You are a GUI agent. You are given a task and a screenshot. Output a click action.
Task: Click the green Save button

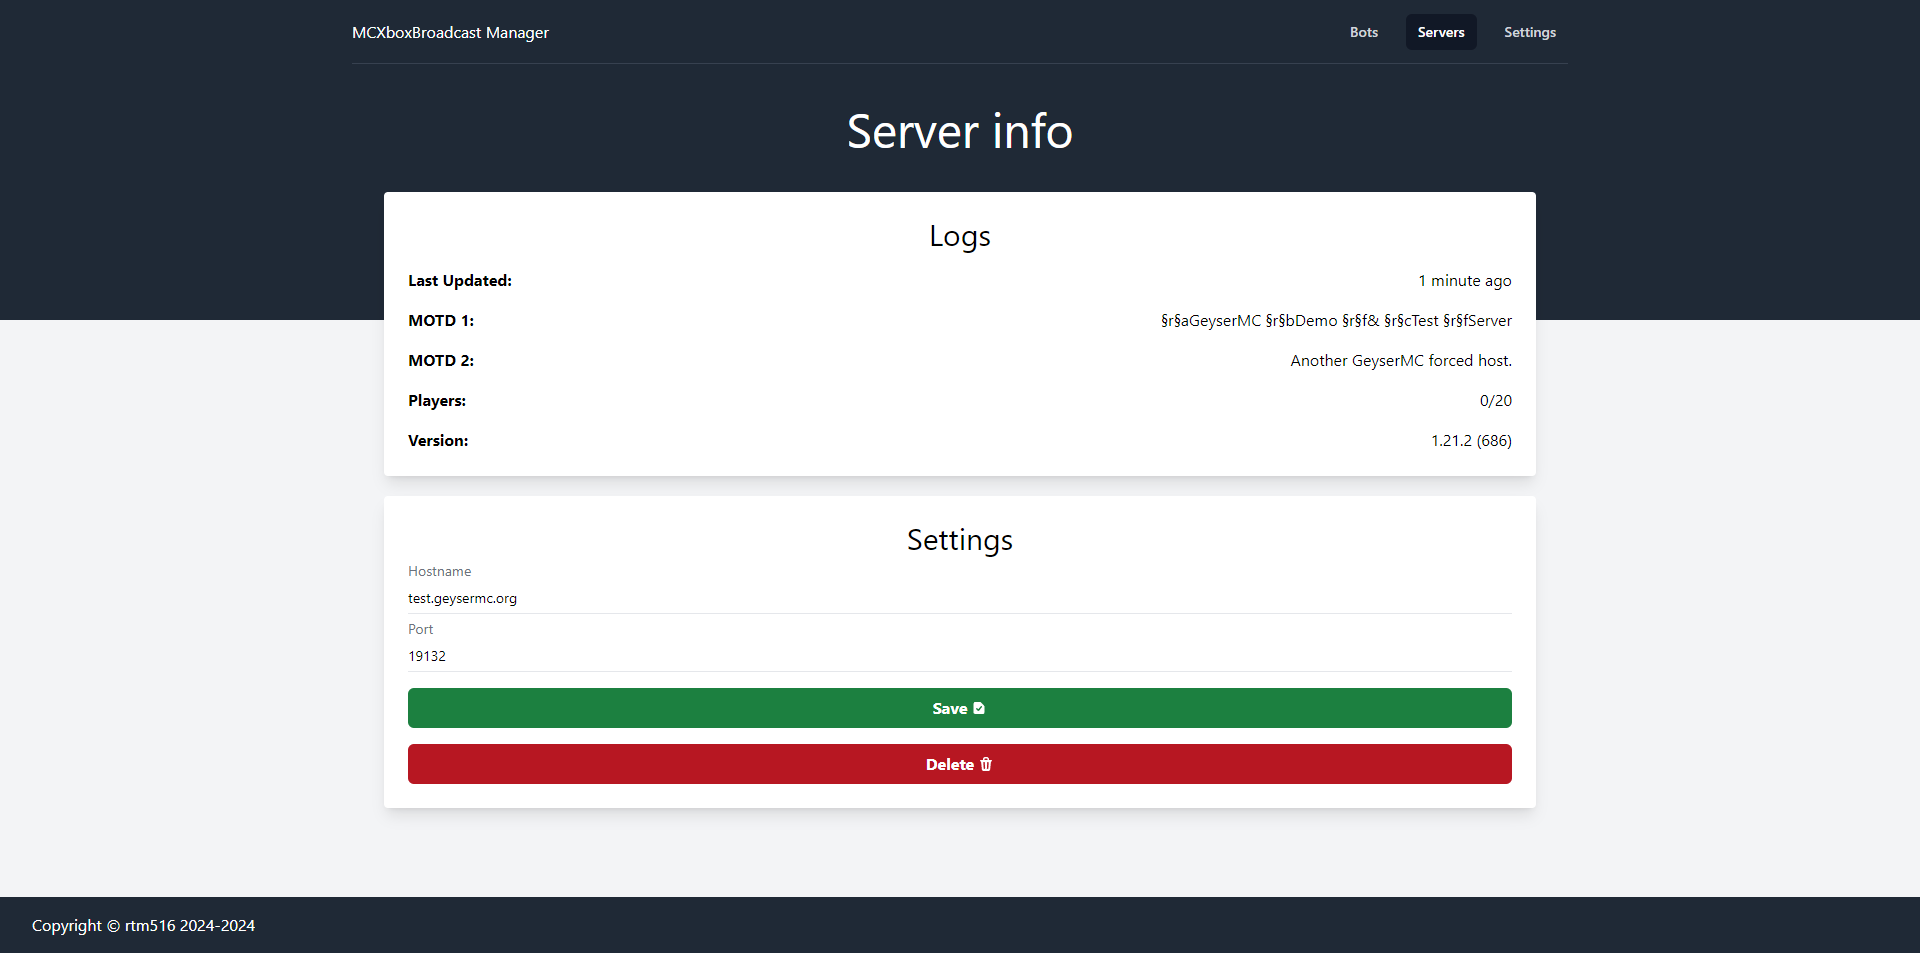tap(960, 708)
